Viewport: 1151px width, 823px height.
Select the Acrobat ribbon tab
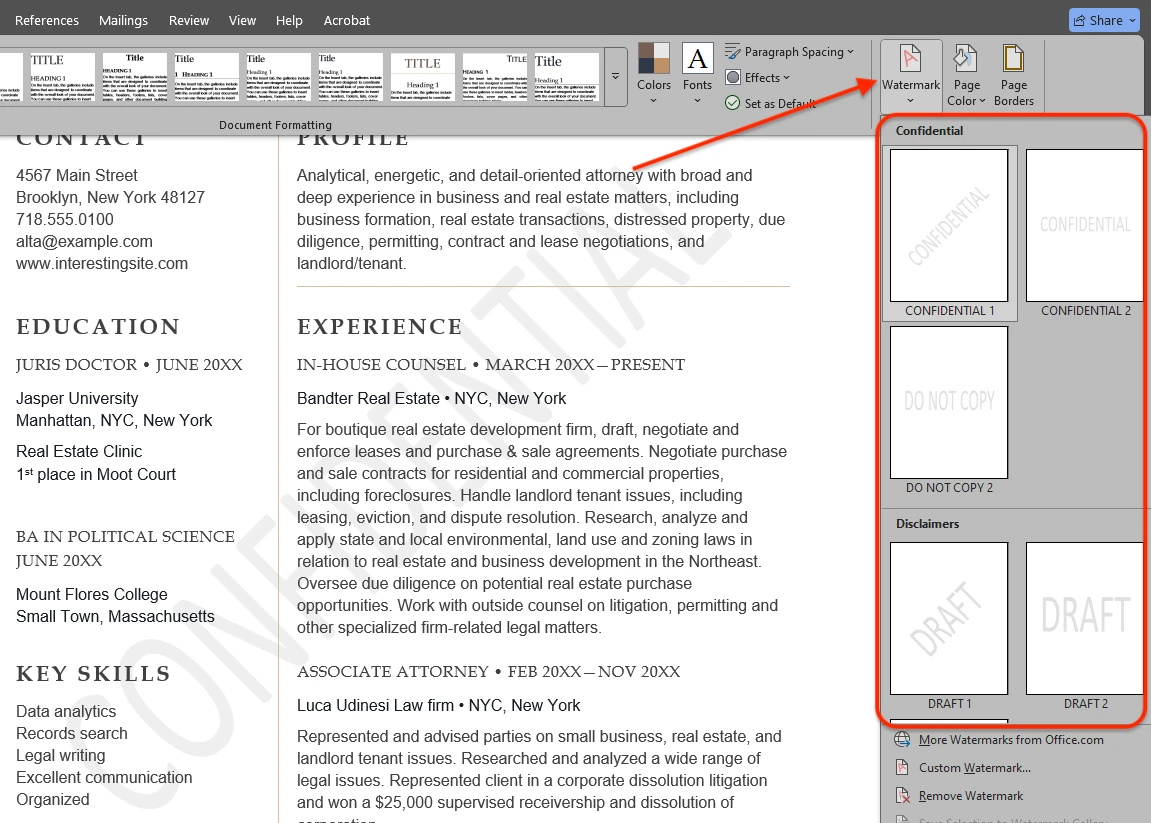coord(347,20)
